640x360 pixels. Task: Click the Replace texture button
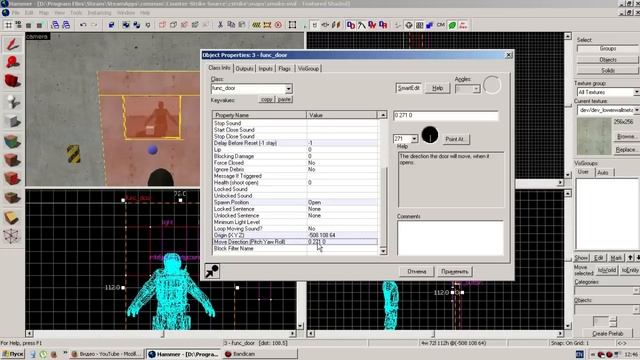626,150
